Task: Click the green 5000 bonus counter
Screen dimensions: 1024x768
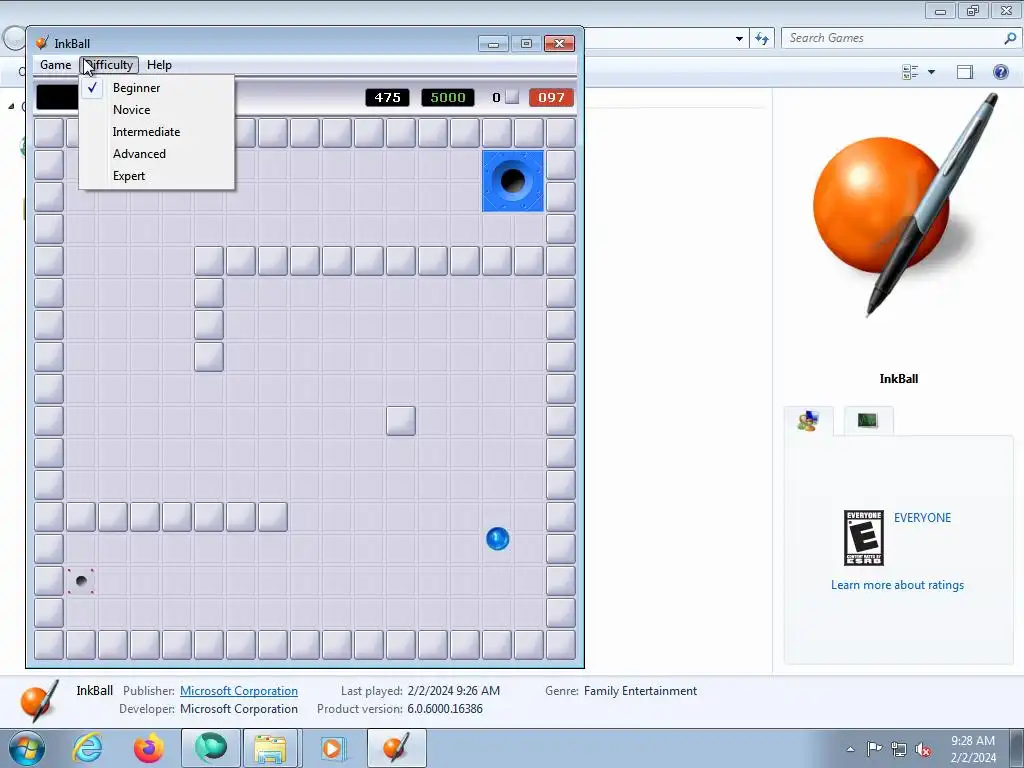Action: pos(448,97)
